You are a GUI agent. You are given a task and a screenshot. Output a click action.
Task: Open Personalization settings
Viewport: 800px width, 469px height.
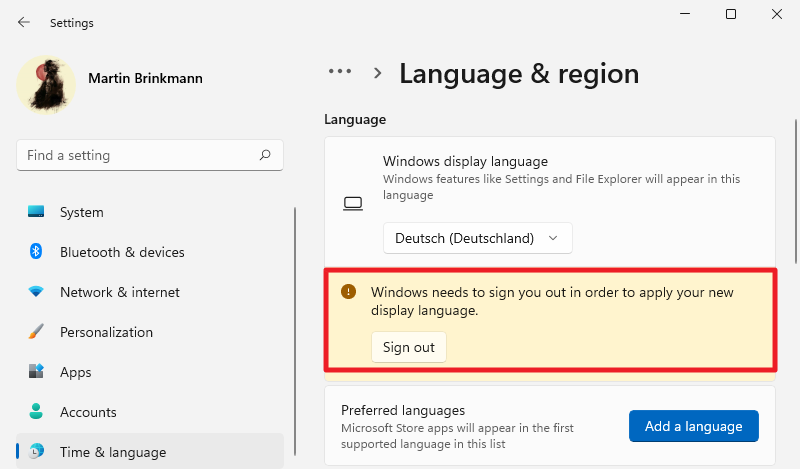[150, 332]
